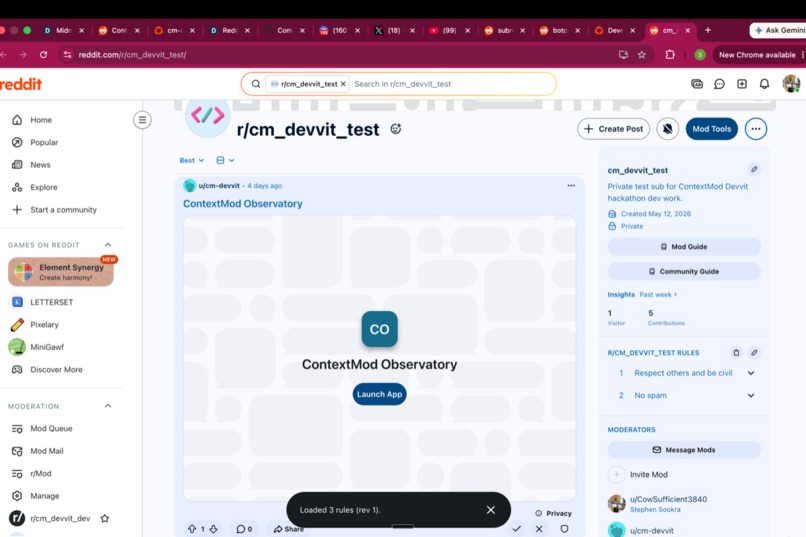Reload the current page
The image size is (806, 537).
pyautogui.click(x=44, y=54)
